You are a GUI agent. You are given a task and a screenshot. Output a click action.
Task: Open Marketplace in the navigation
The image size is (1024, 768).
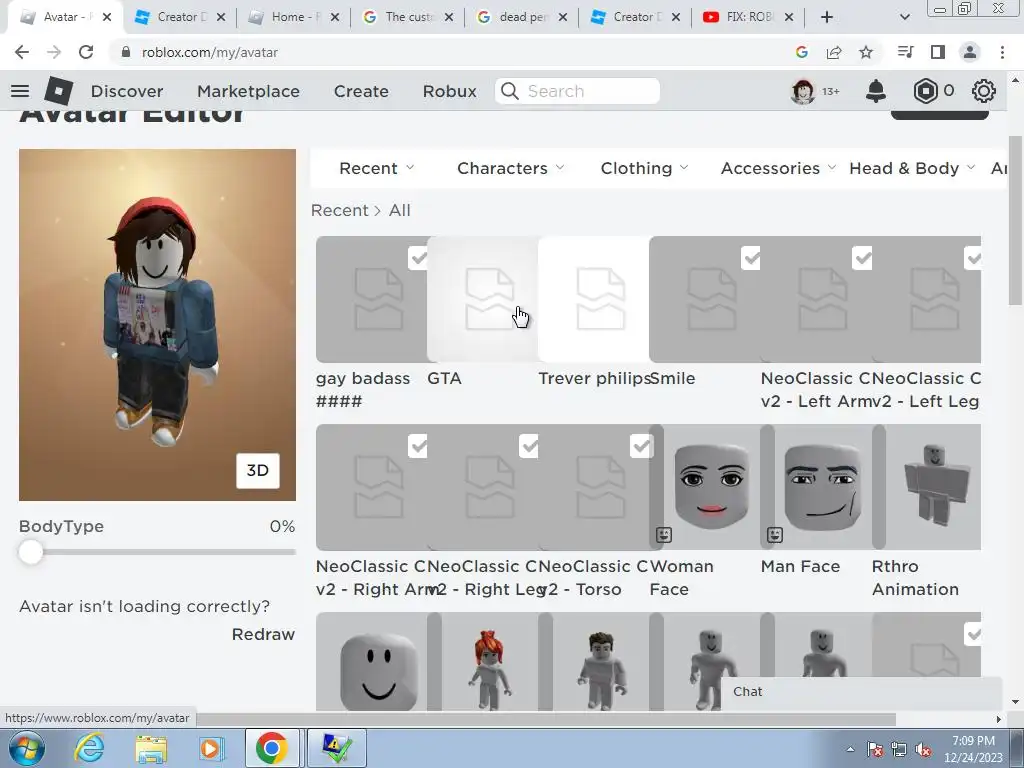(248, 91)
